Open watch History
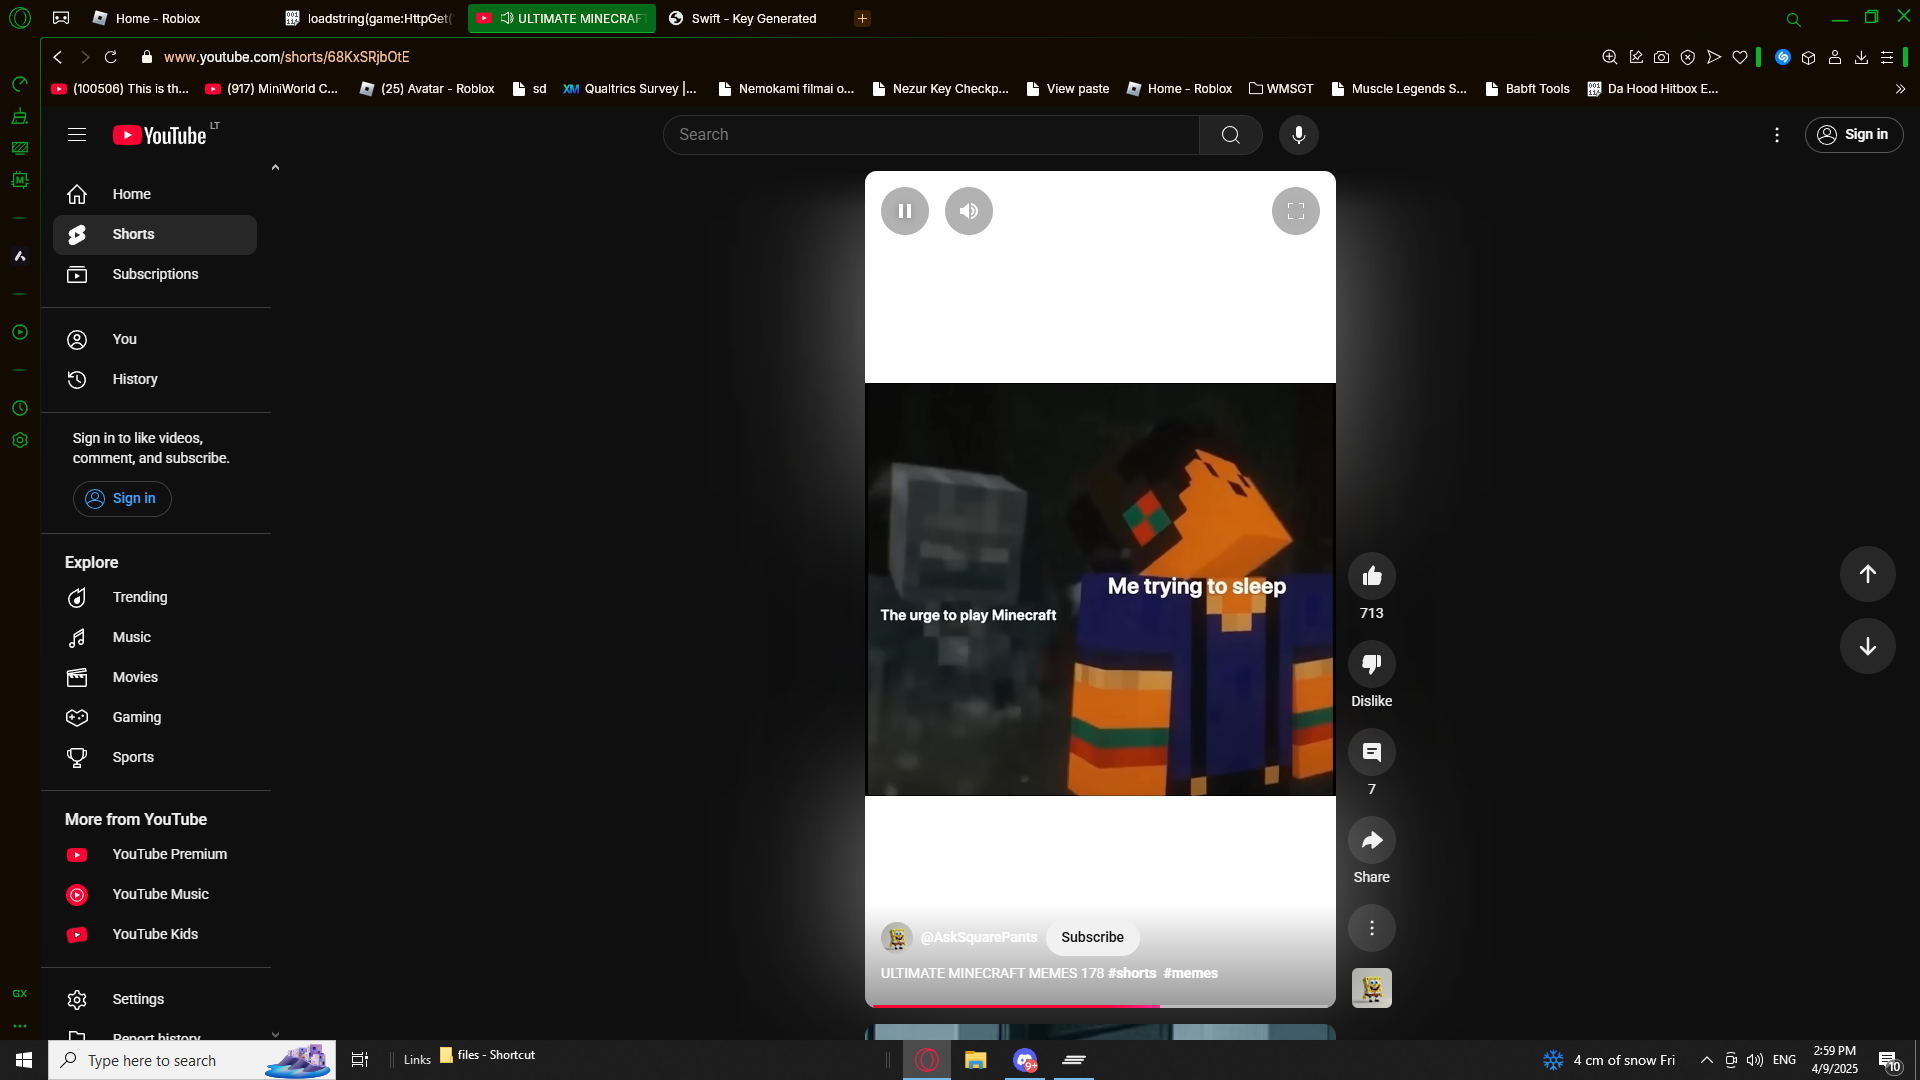 (155, 379)
